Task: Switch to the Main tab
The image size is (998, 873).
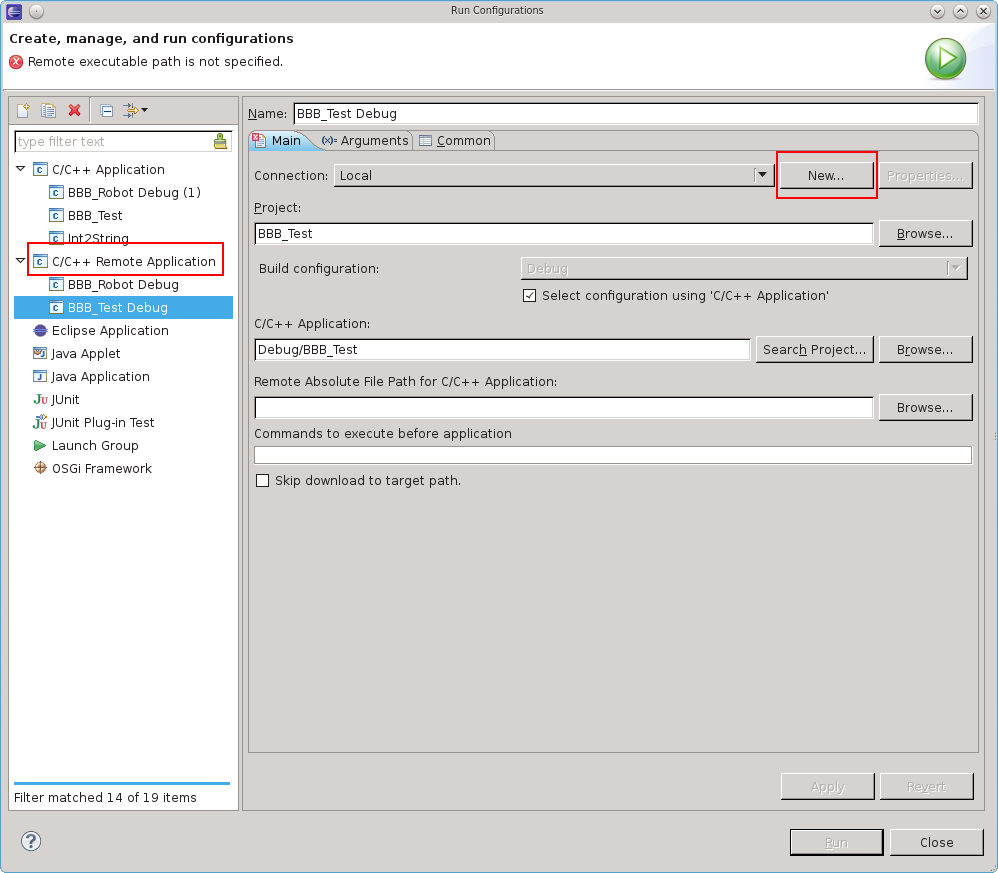Action: (278, 141)
